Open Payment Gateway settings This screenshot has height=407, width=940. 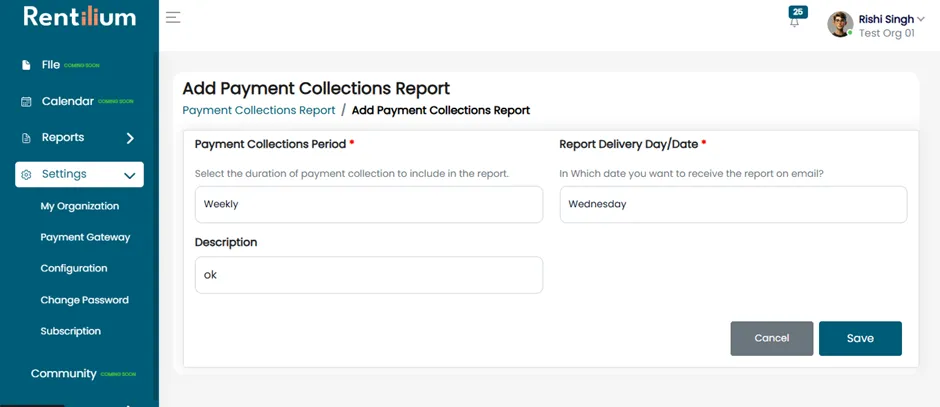[85, 237]
